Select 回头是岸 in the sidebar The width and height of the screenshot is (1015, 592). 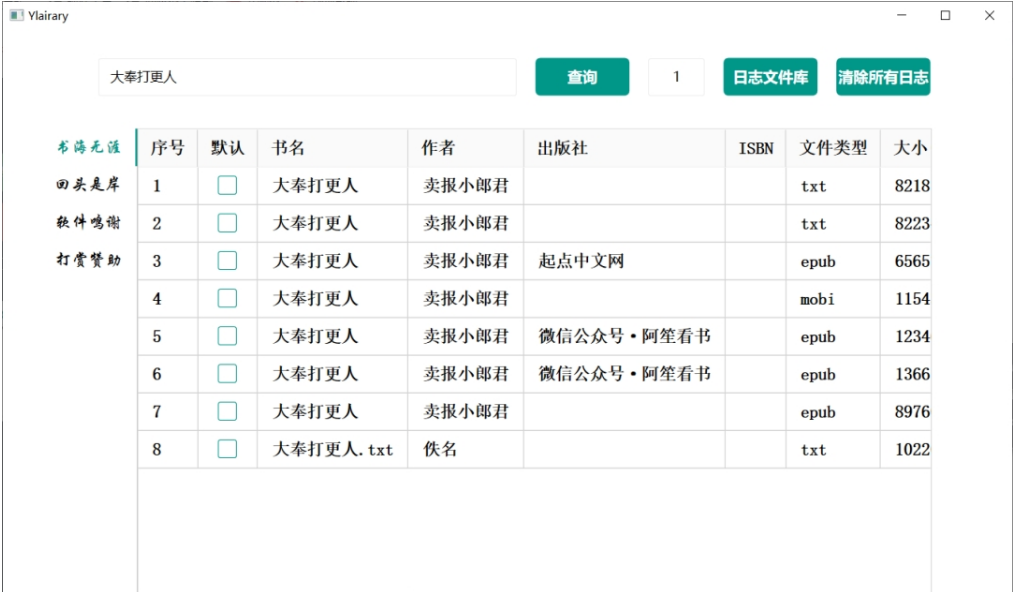tap(90, 184)
